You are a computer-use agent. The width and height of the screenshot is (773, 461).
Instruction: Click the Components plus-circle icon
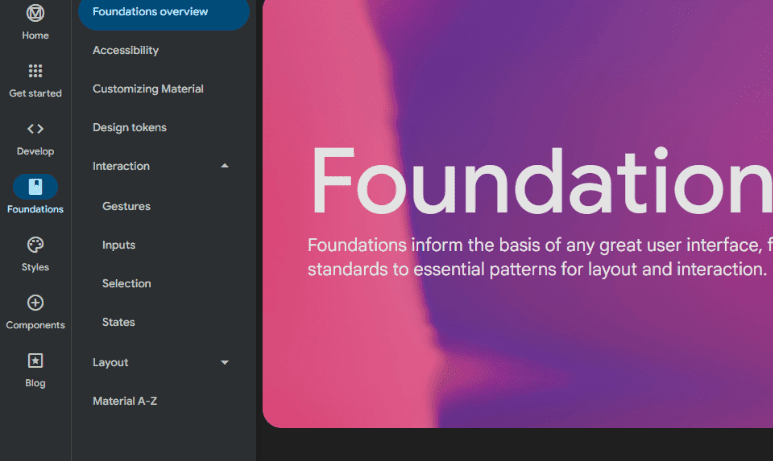35,303
